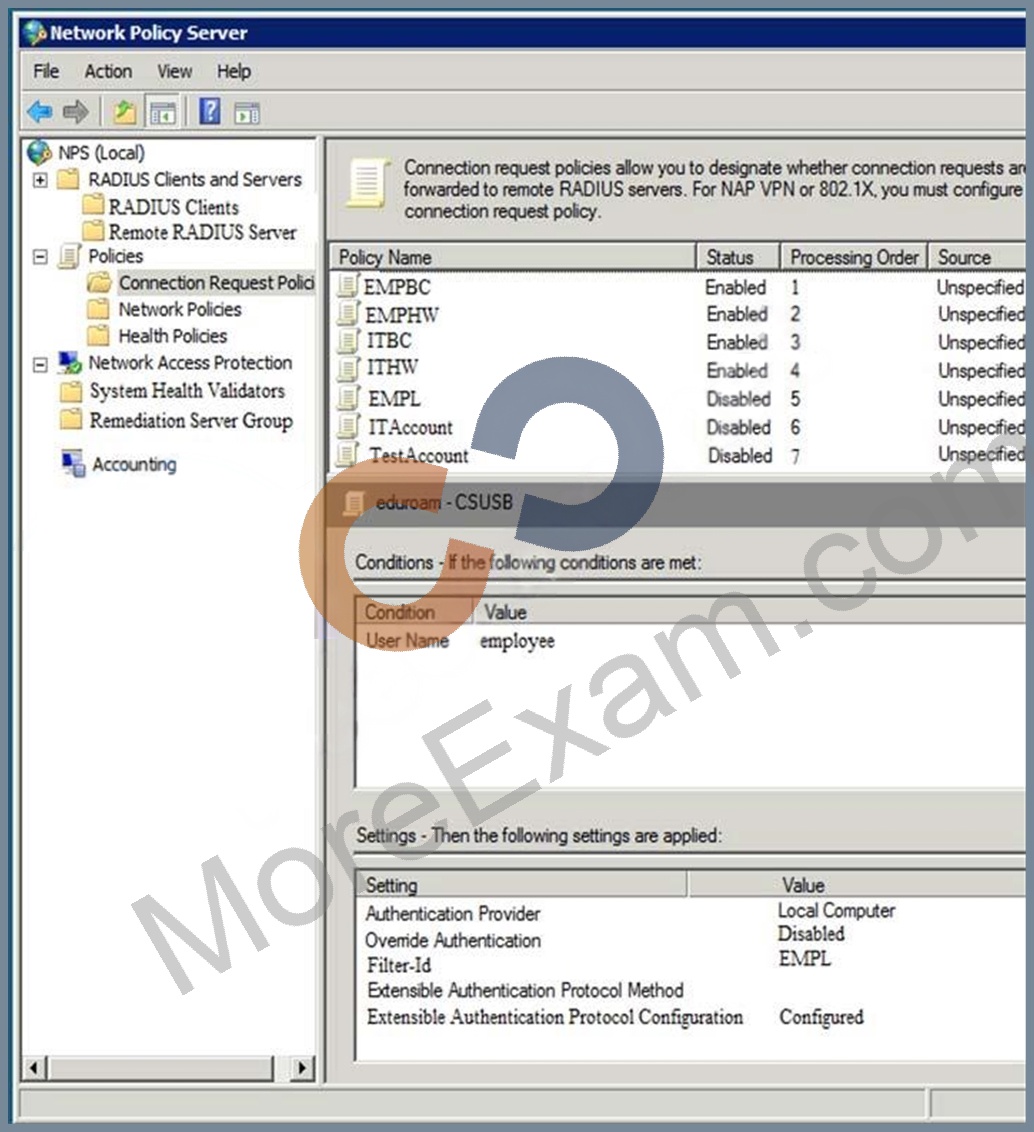
Task: Click the Forward arrow toolbar icon
Action: click(x=76, y=112)
